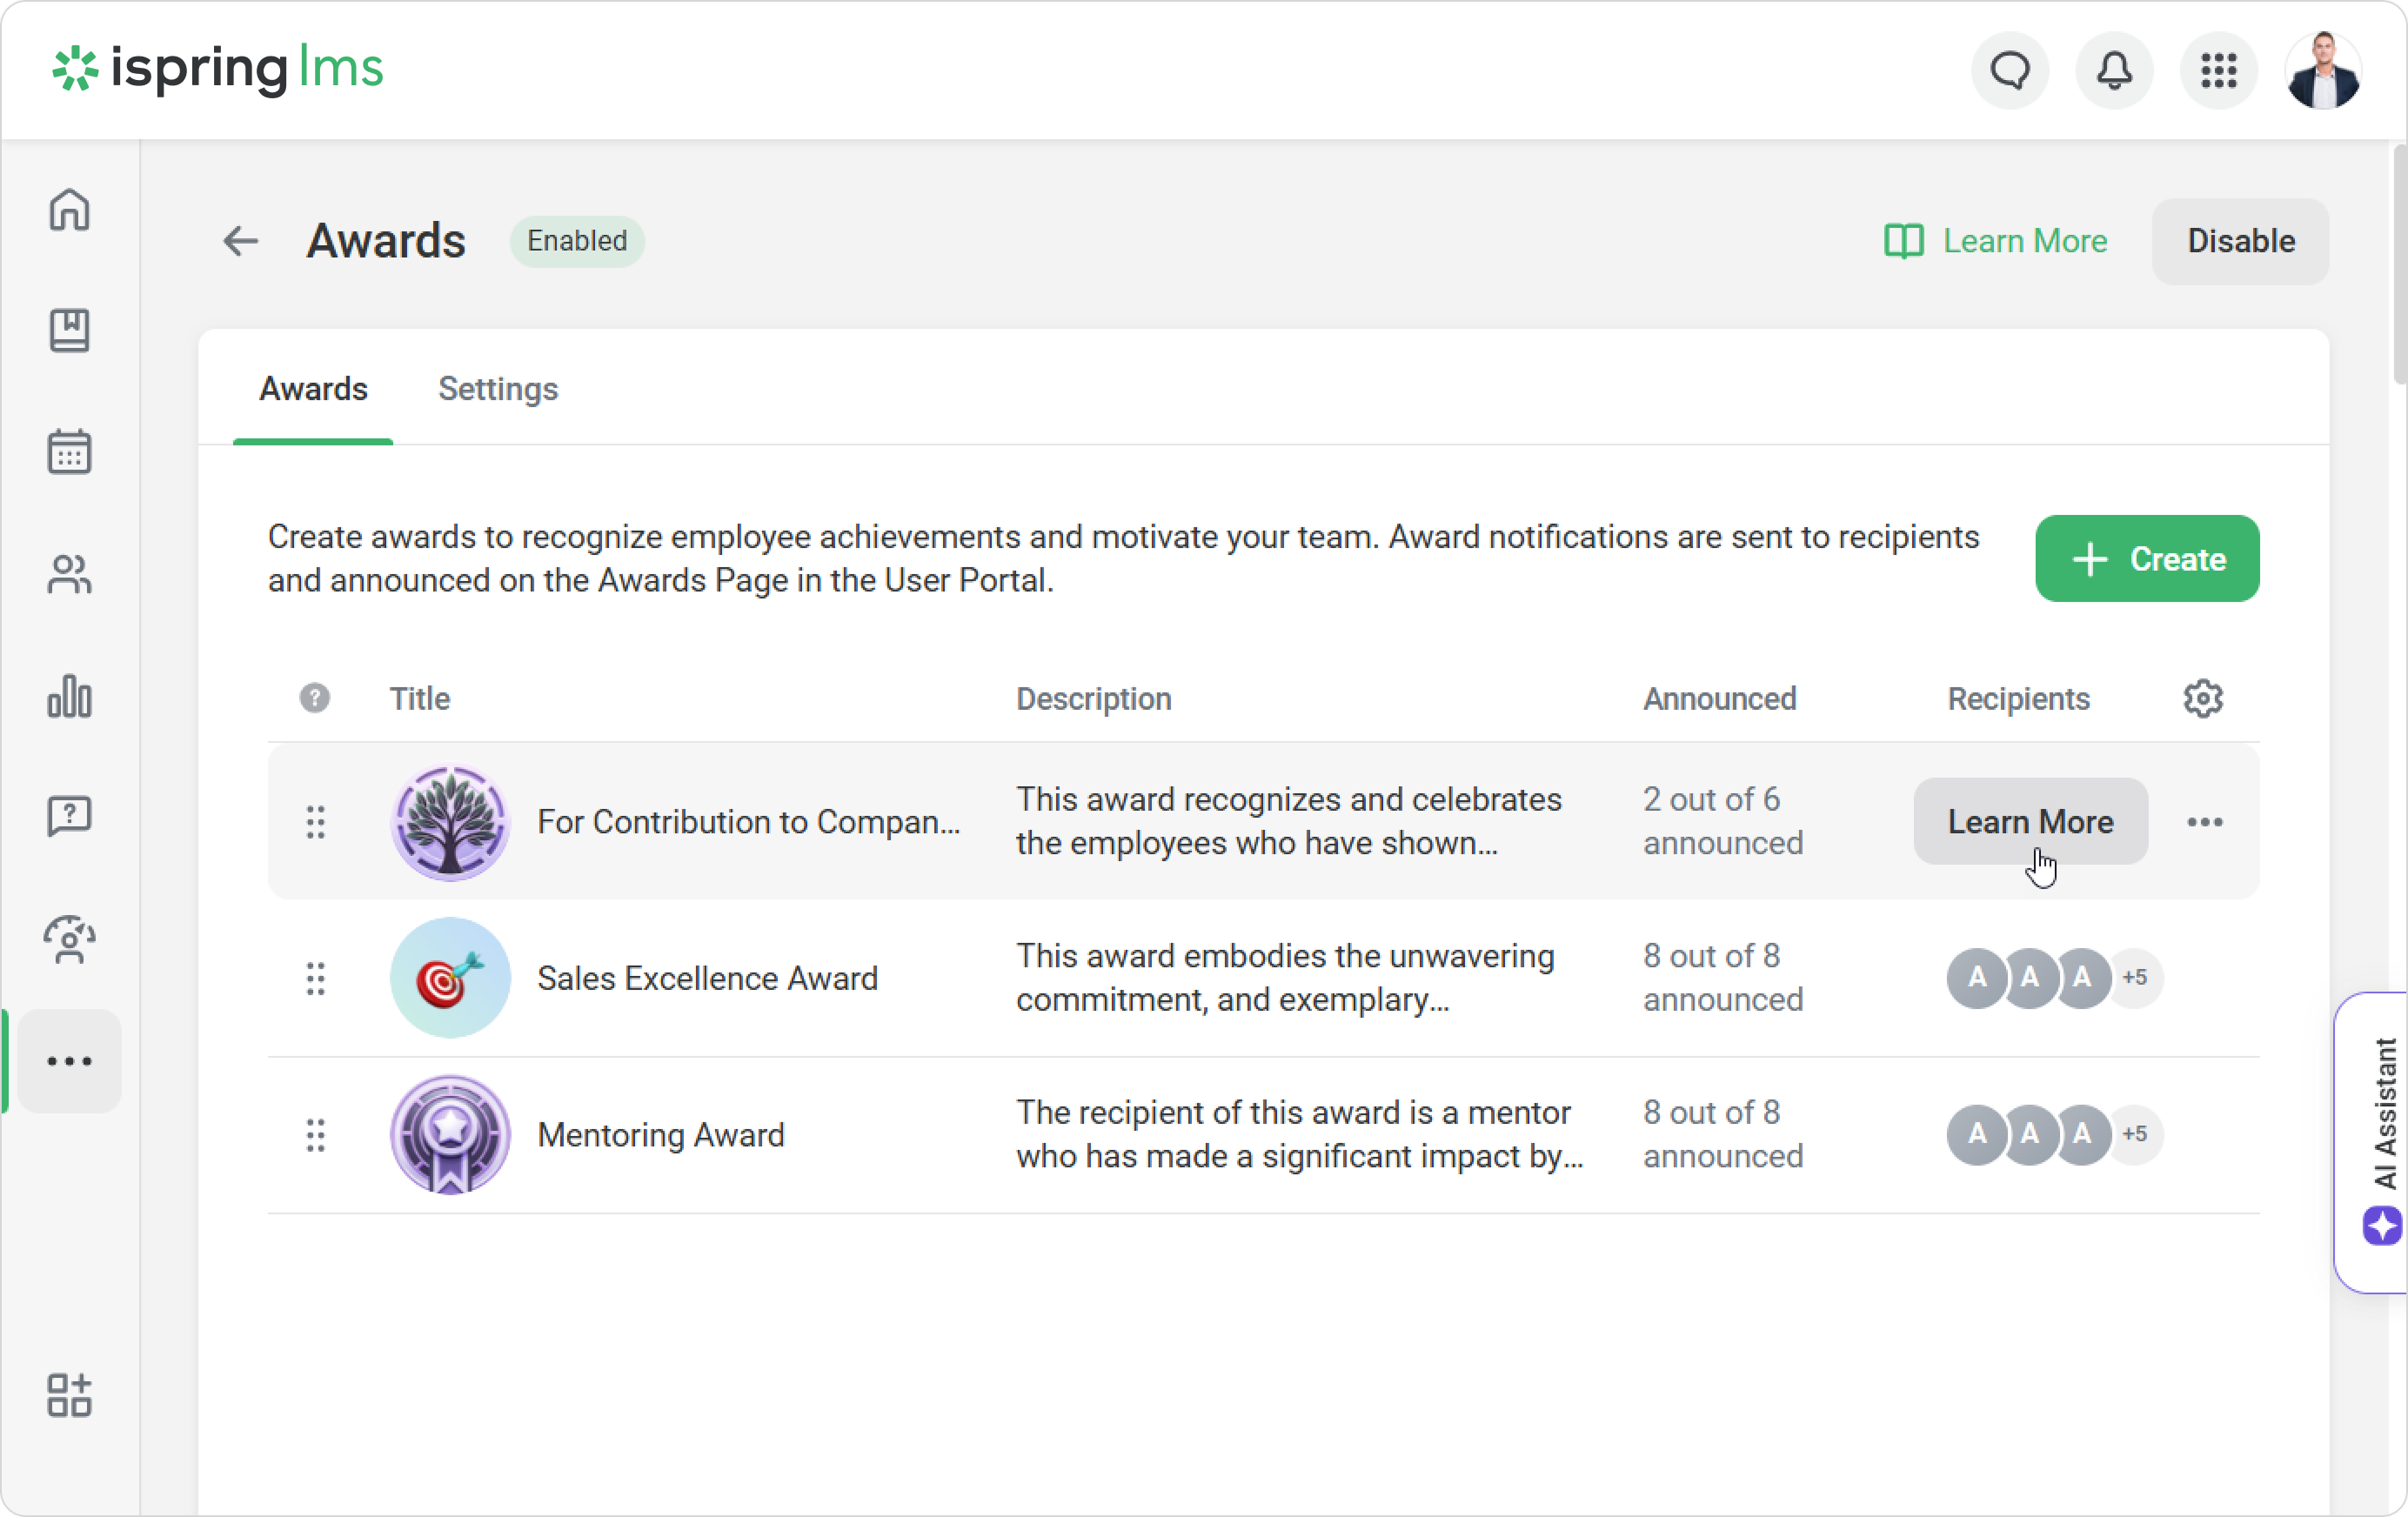Click the back arrow next to Awards

coord(240,242)
